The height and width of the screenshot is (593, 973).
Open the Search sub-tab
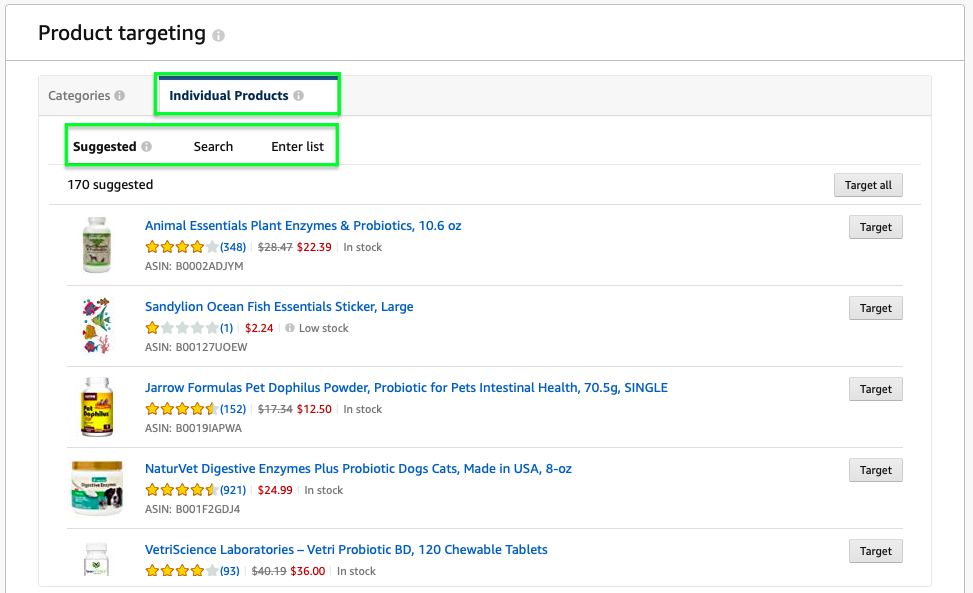tap(213, 146)
